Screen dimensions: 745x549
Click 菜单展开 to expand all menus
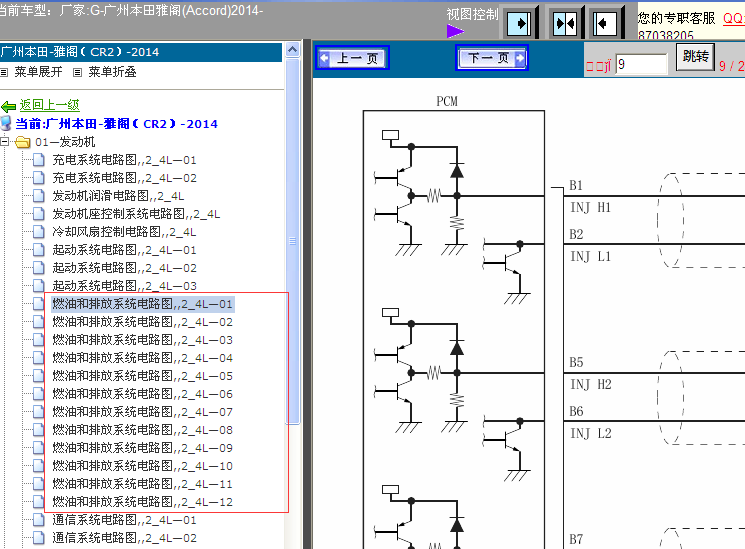38,72
